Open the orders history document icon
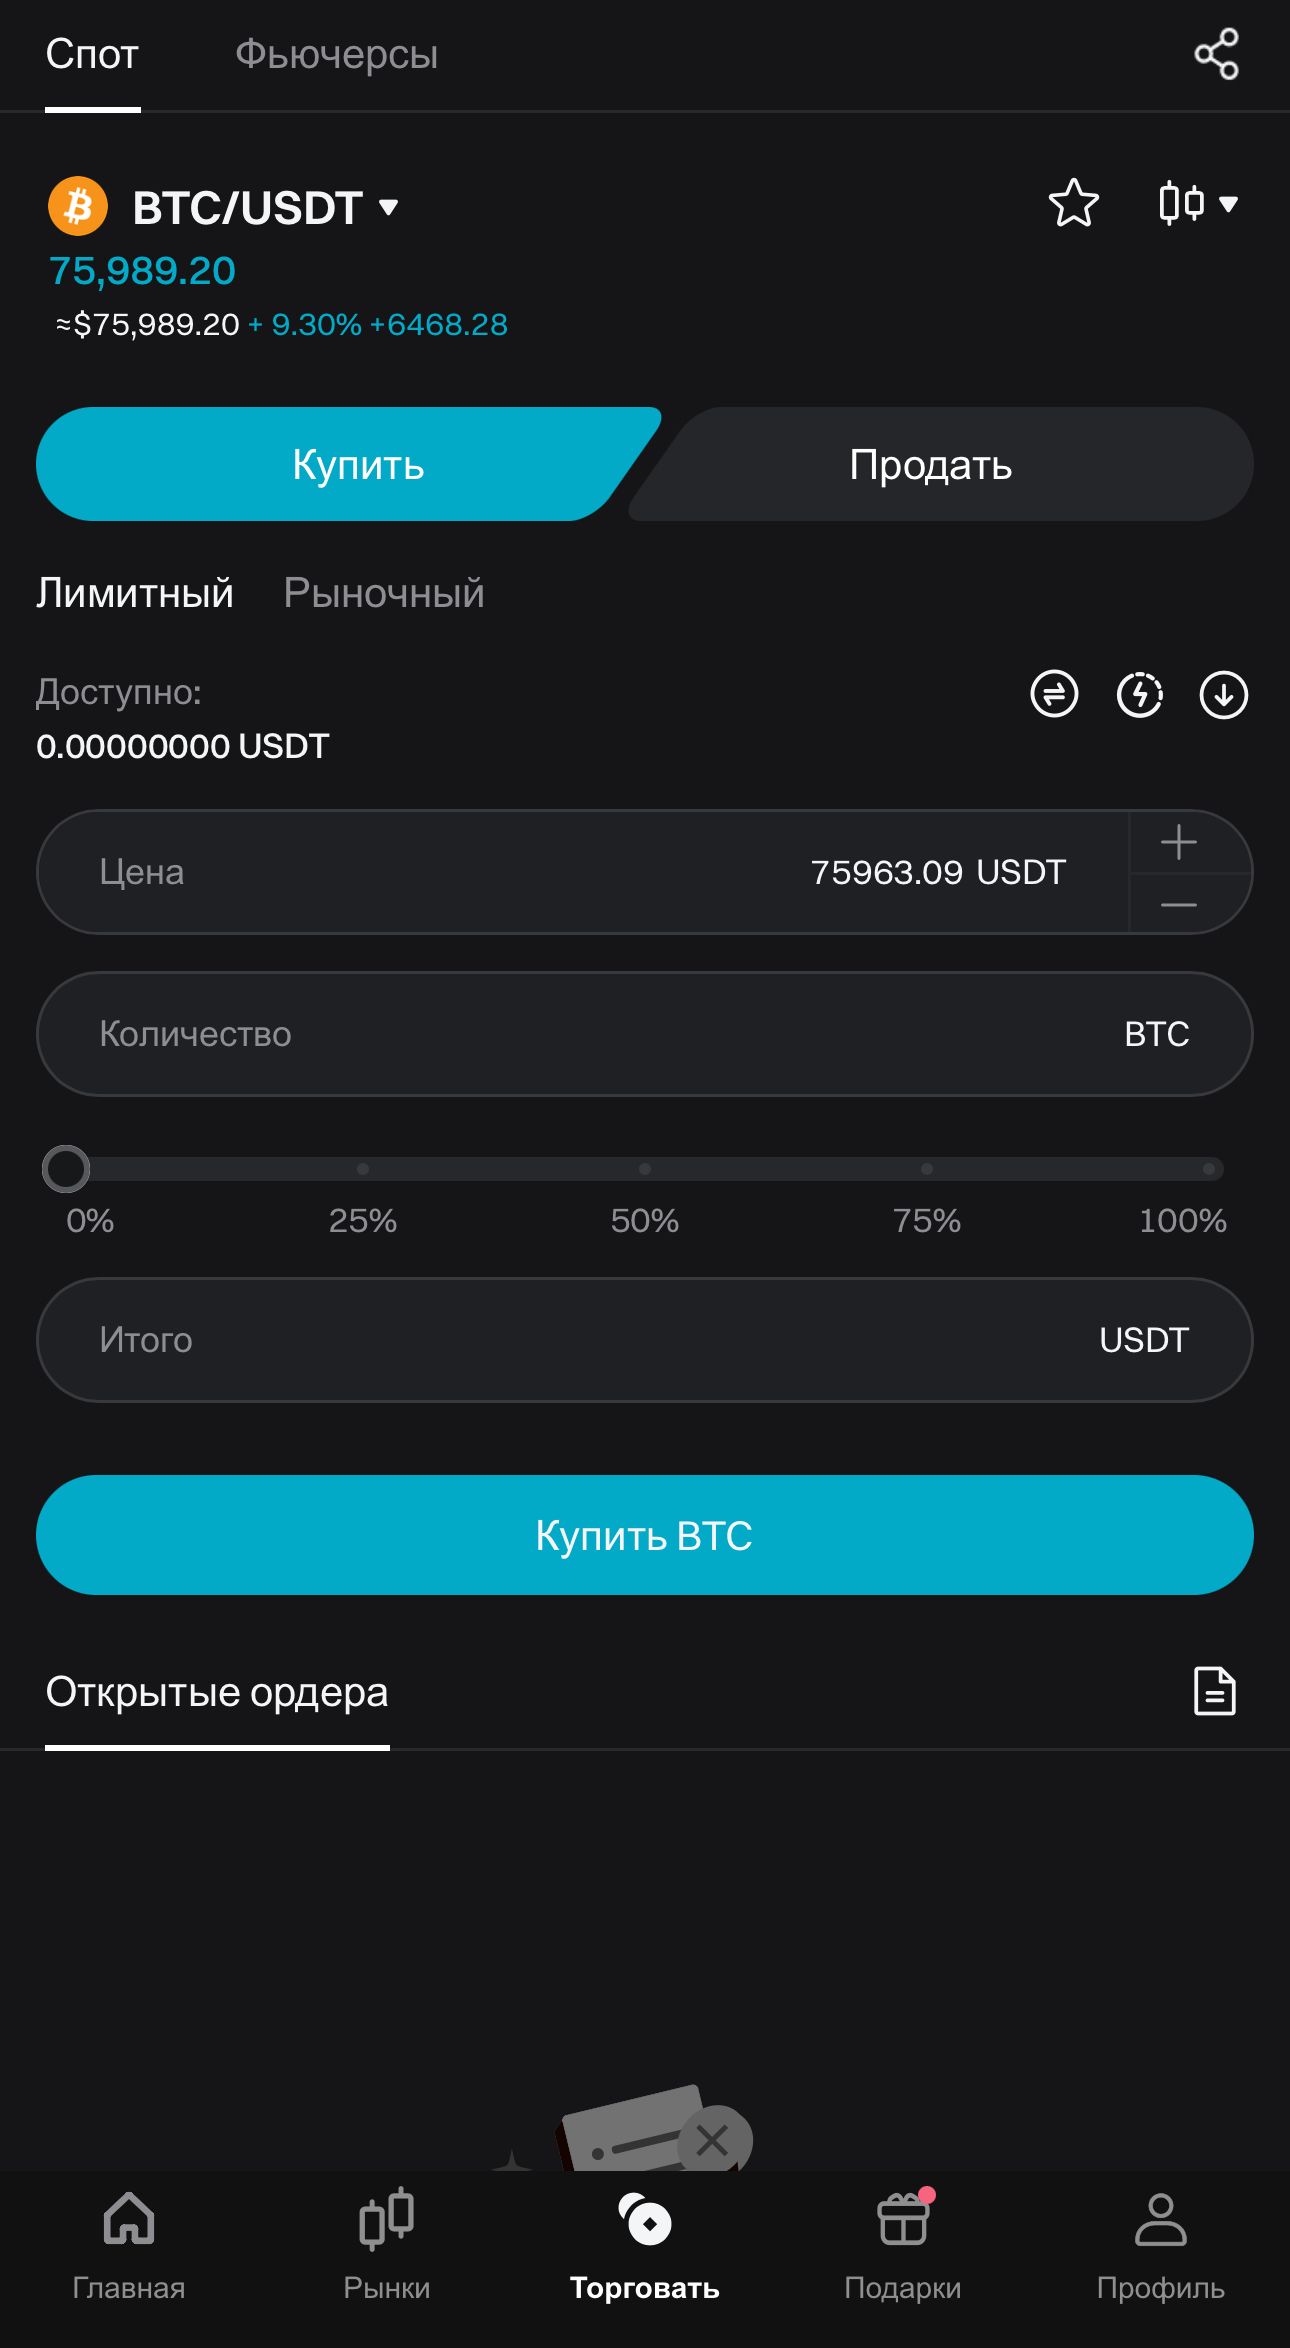This screenshot has width=1290, height=2348. [x=1213, y=1691]
